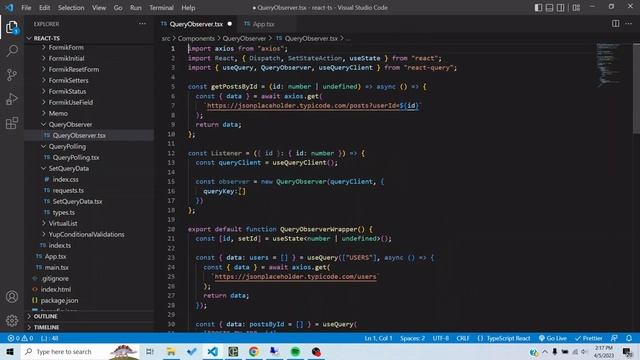Open the View menu
Image resolution: width=640 pixels, height=360 pixels.
(x=99, y=8)
